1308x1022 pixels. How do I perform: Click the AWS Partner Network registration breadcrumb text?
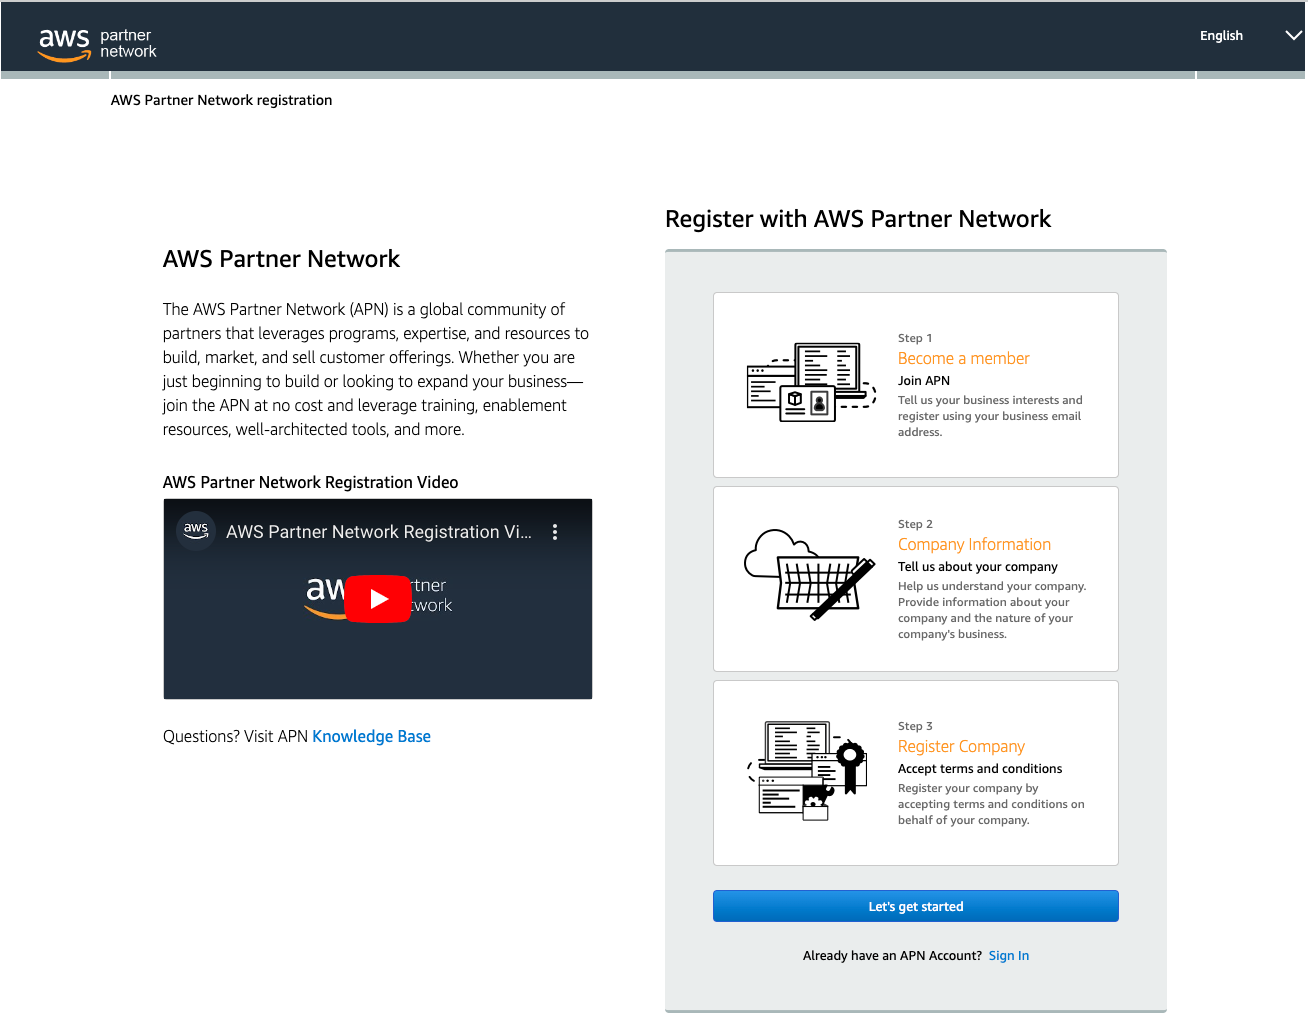tap(221, 100)
